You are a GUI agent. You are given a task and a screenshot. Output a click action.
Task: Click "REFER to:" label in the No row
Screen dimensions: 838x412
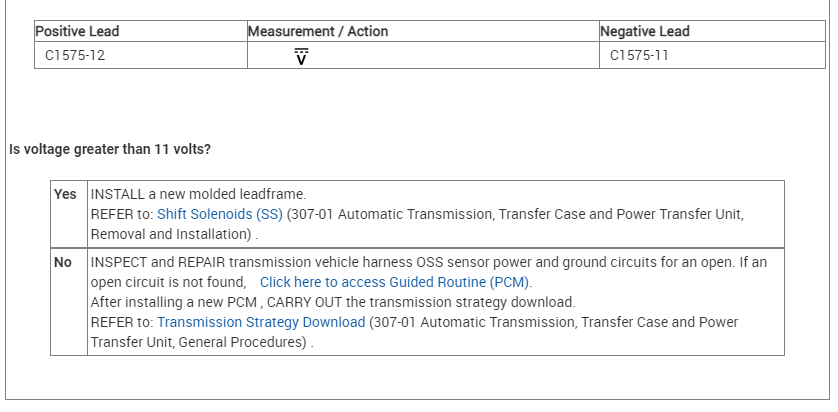(x=121, y=322)
